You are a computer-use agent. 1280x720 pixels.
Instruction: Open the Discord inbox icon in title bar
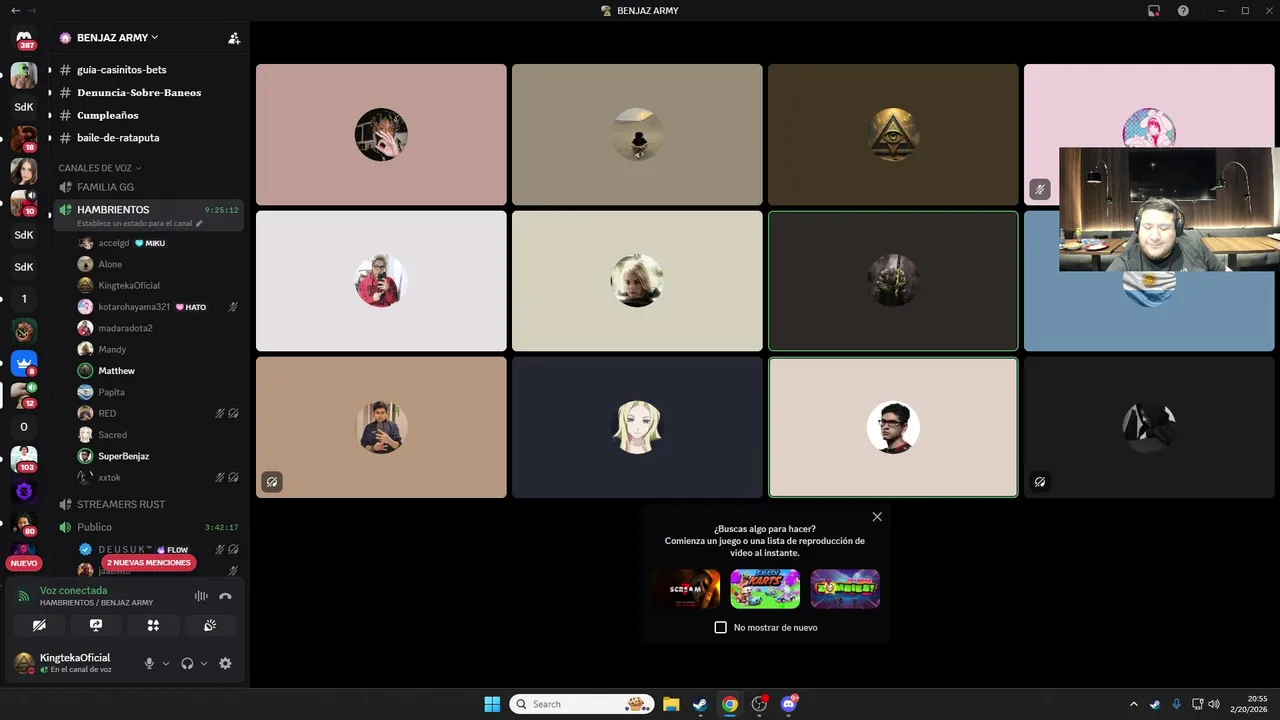click(1154, 10)
